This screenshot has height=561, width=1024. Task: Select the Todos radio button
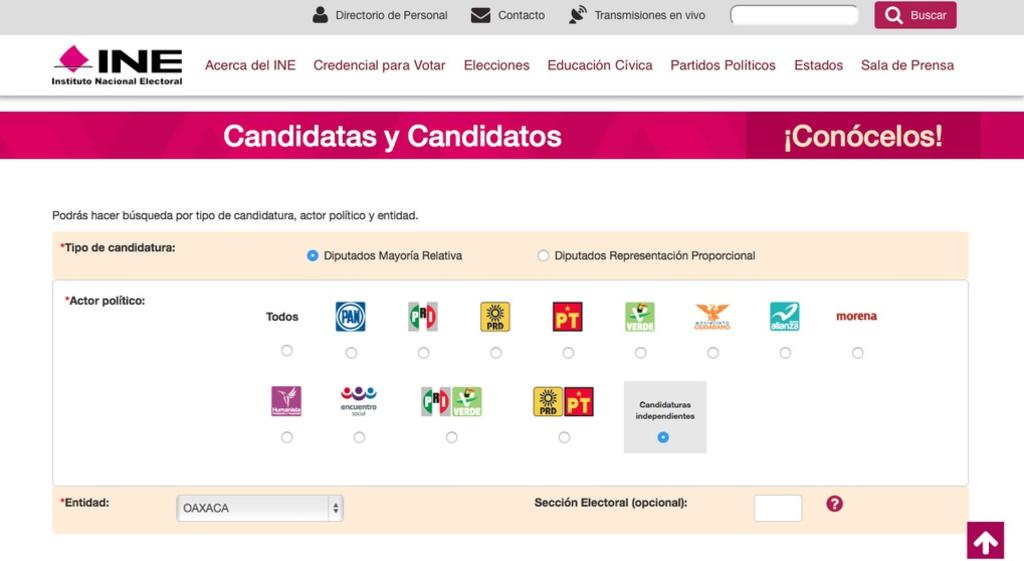pos(287,351)
